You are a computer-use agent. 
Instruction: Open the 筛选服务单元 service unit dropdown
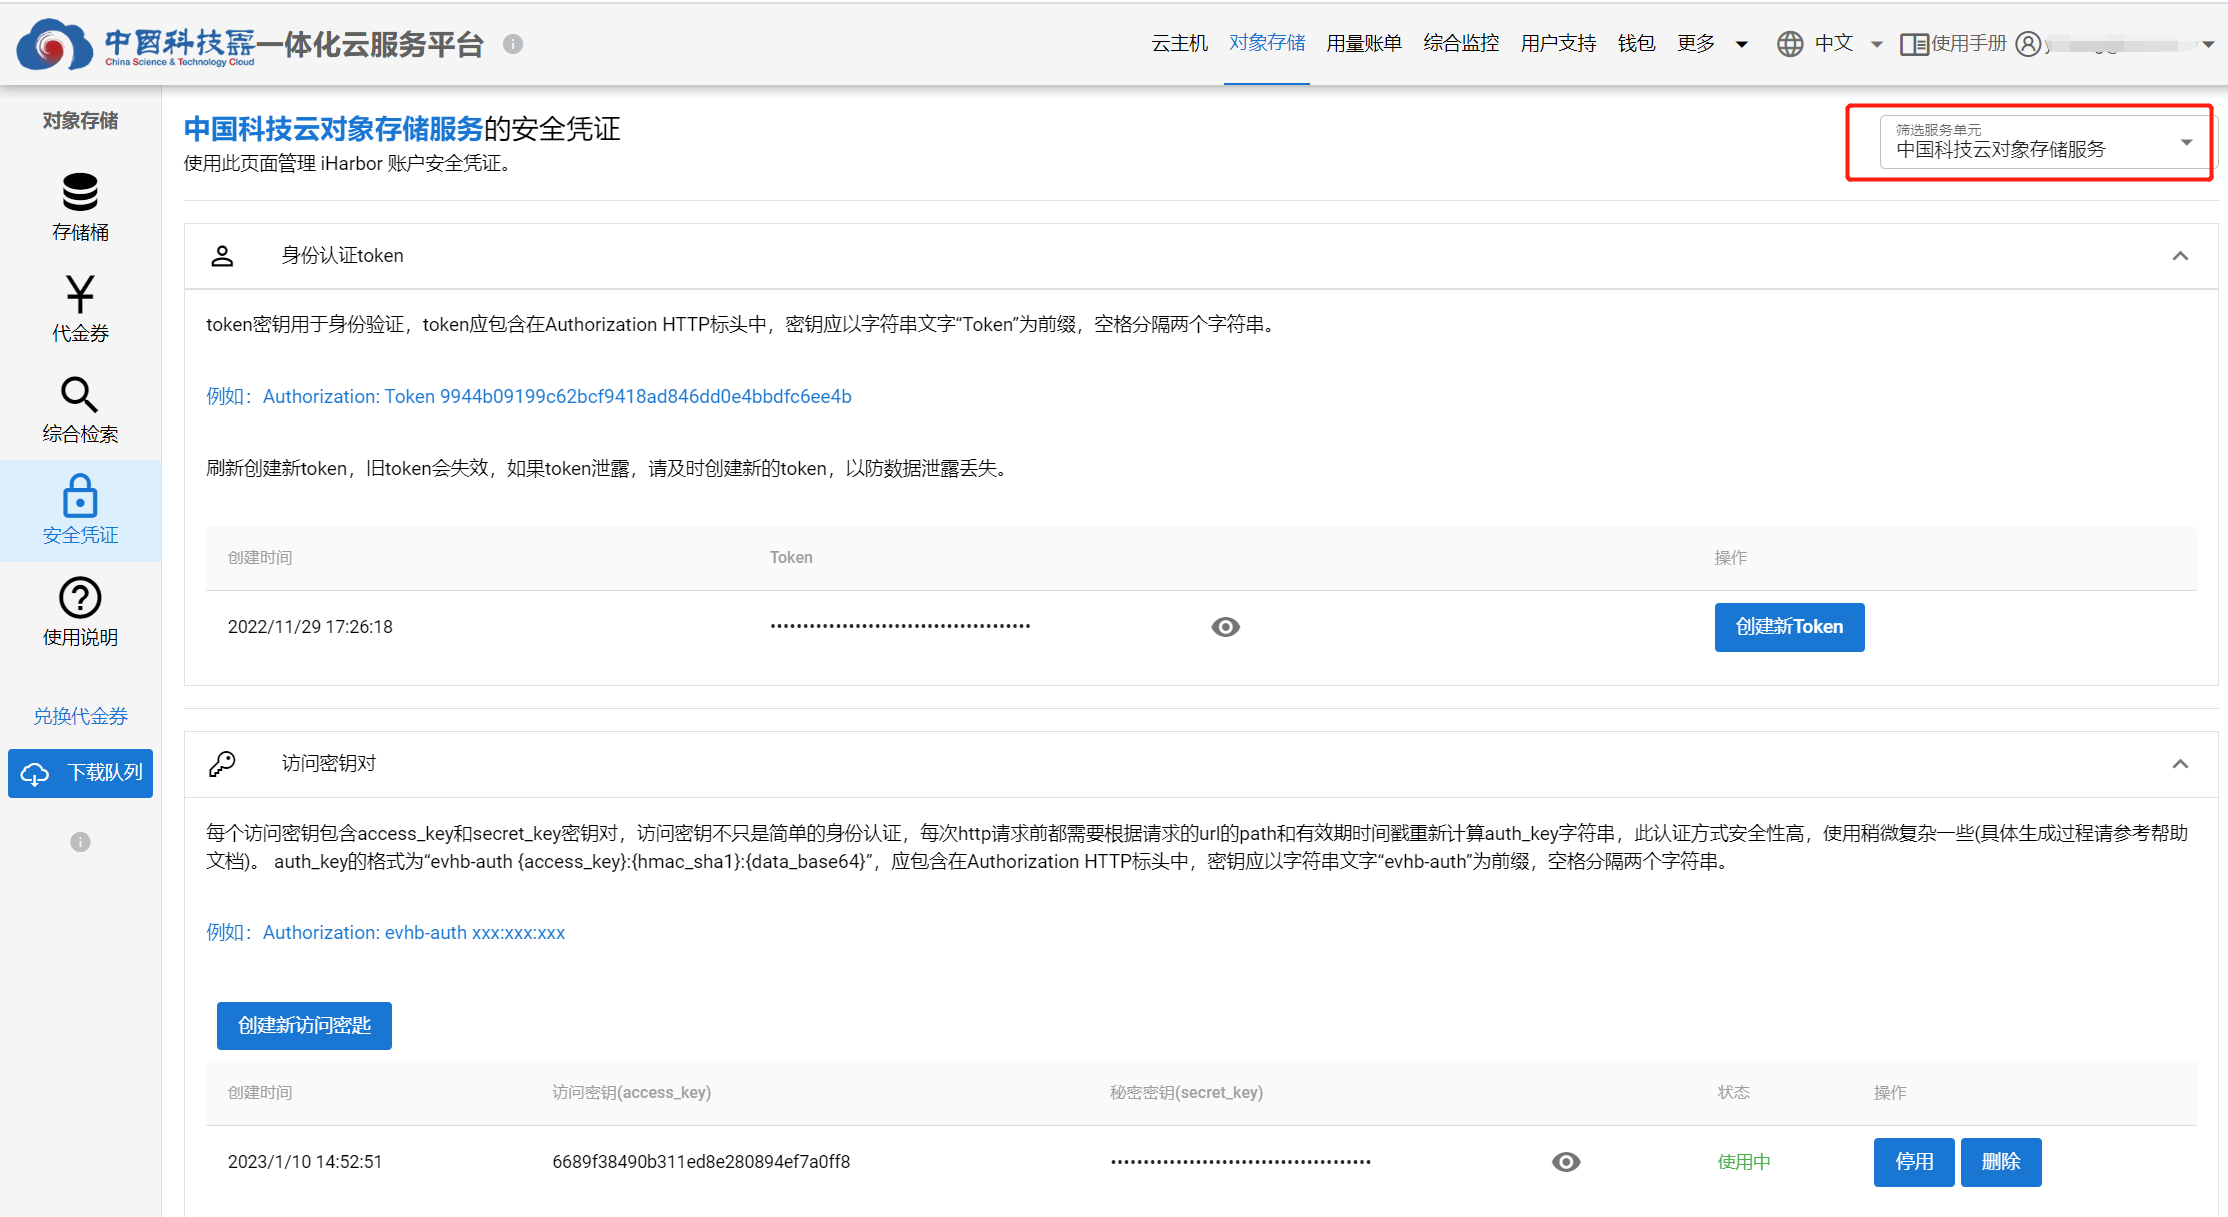click(x=2045, y=142)
